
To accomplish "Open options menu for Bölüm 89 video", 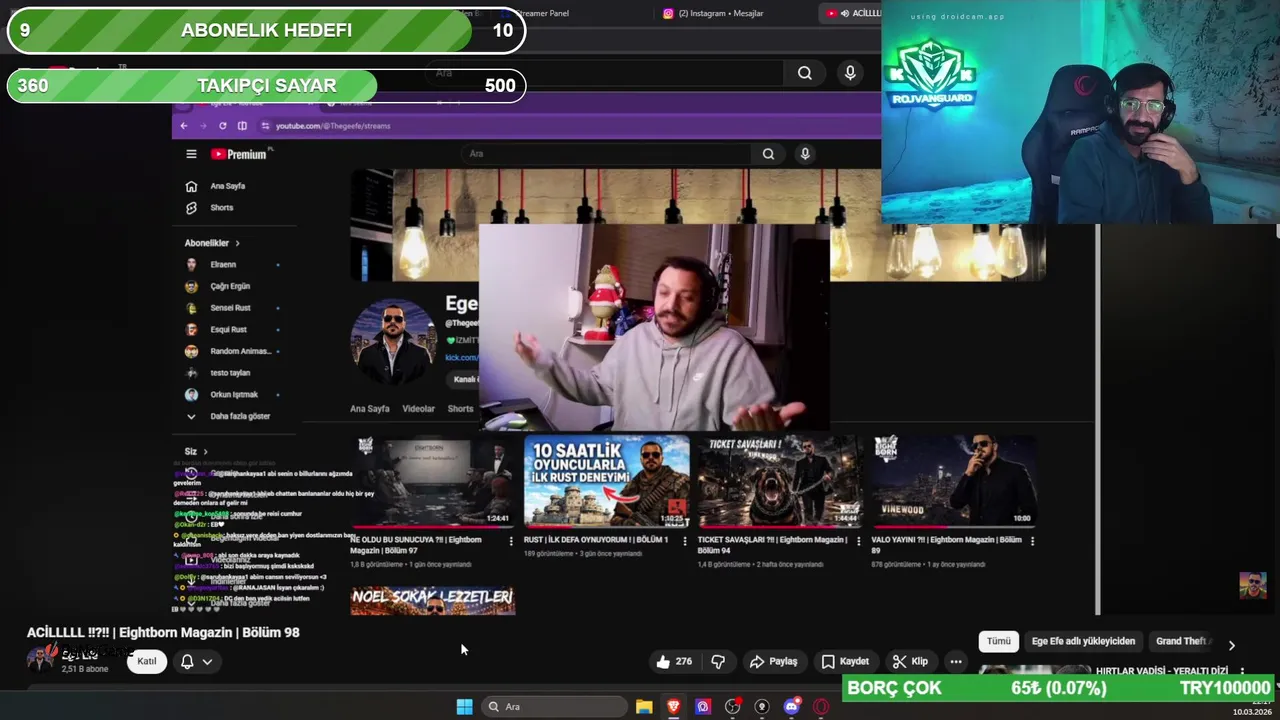I will [1032, 541].
